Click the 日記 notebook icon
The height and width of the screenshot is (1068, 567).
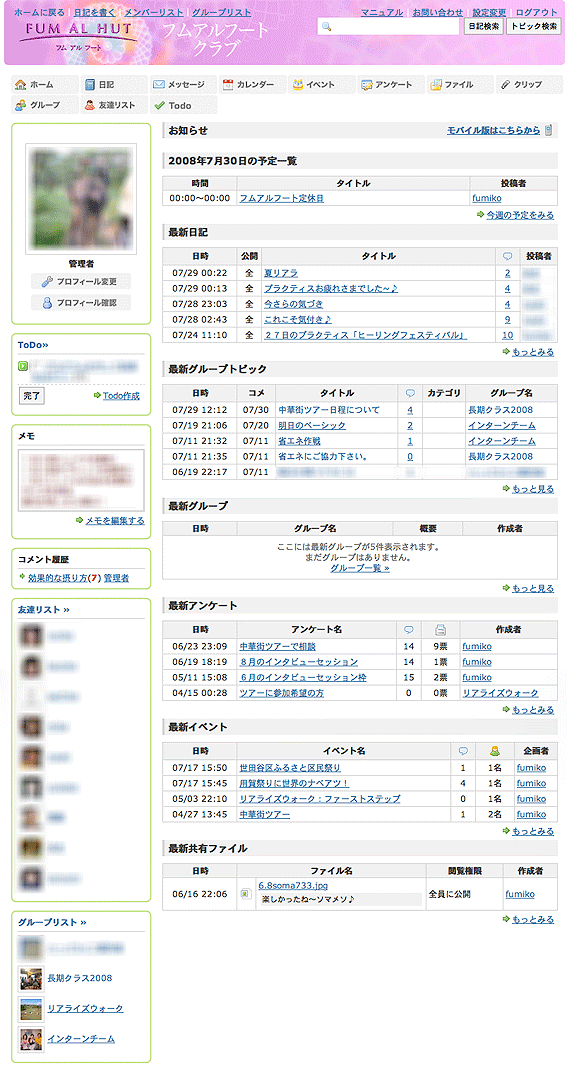(89, 84)
